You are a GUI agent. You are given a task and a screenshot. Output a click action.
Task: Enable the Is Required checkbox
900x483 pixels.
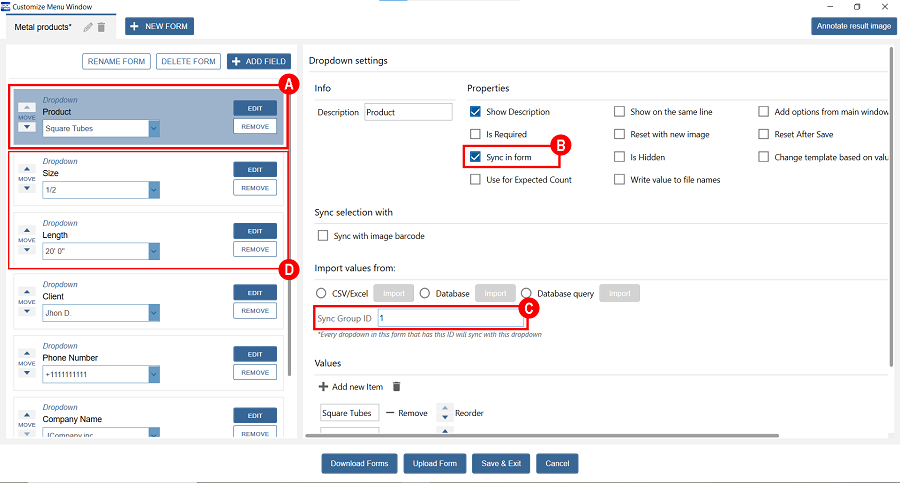476,134
